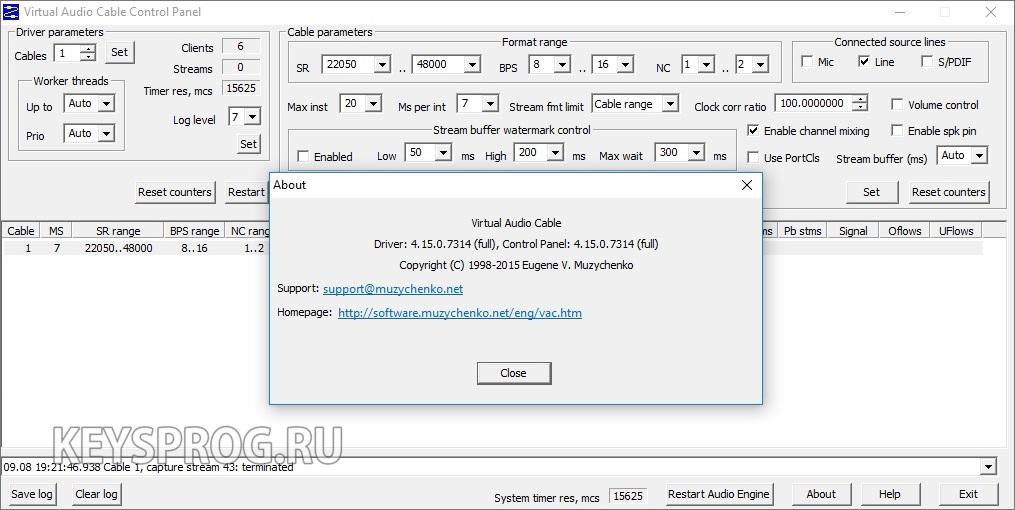
Task: Expand the maximum BPS 16 dropdown
Action: pyautogui.click(x=625, y=64)
